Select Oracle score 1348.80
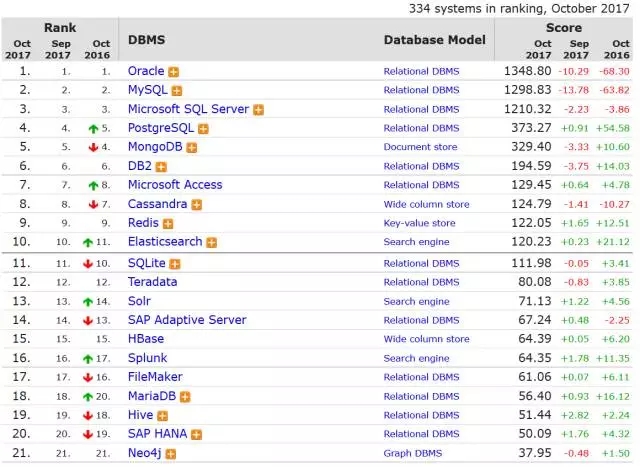640x467 pixels. (x=528, y=71)
